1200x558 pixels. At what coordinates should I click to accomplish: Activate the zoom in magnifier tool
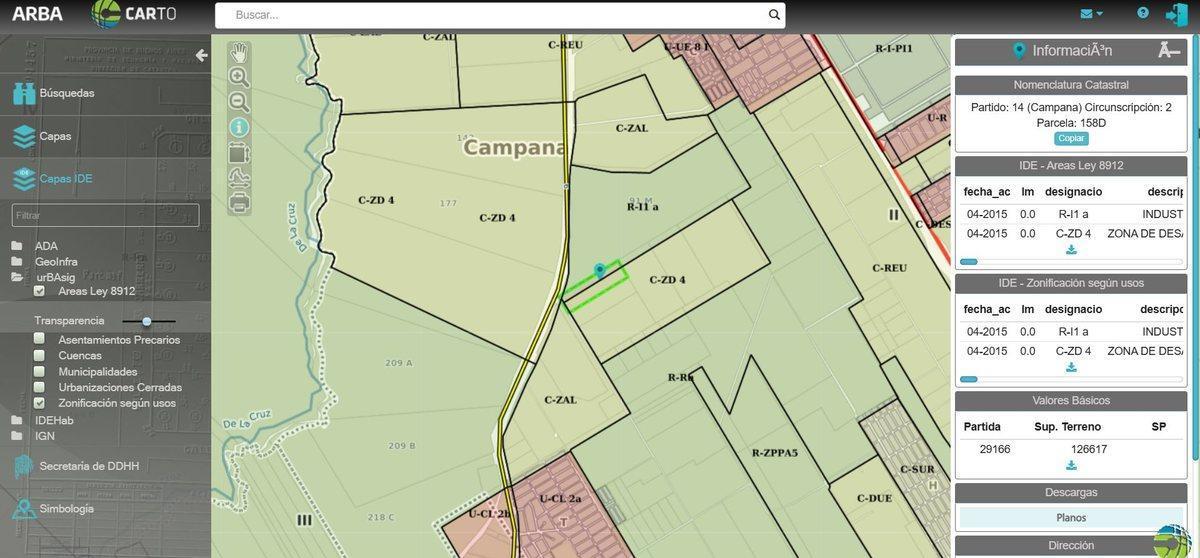click(x=239, y=77)
